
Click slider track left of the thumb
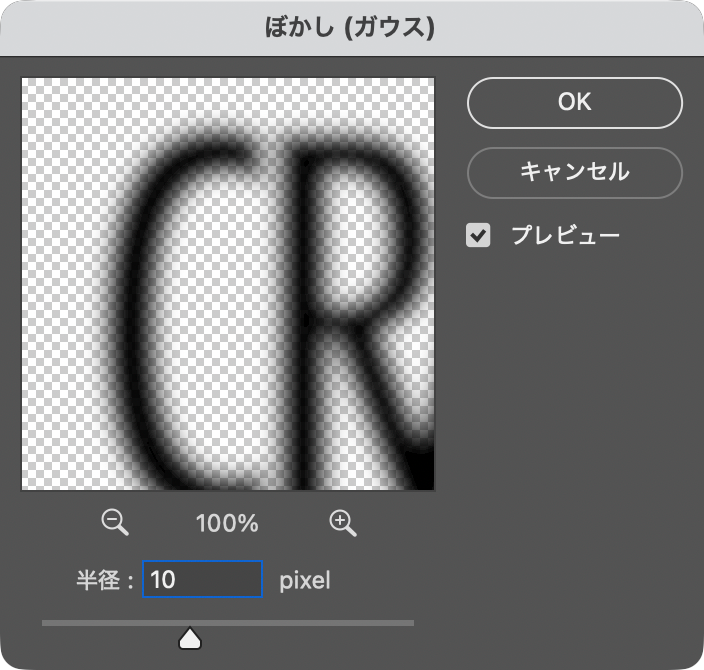point(110,623)
